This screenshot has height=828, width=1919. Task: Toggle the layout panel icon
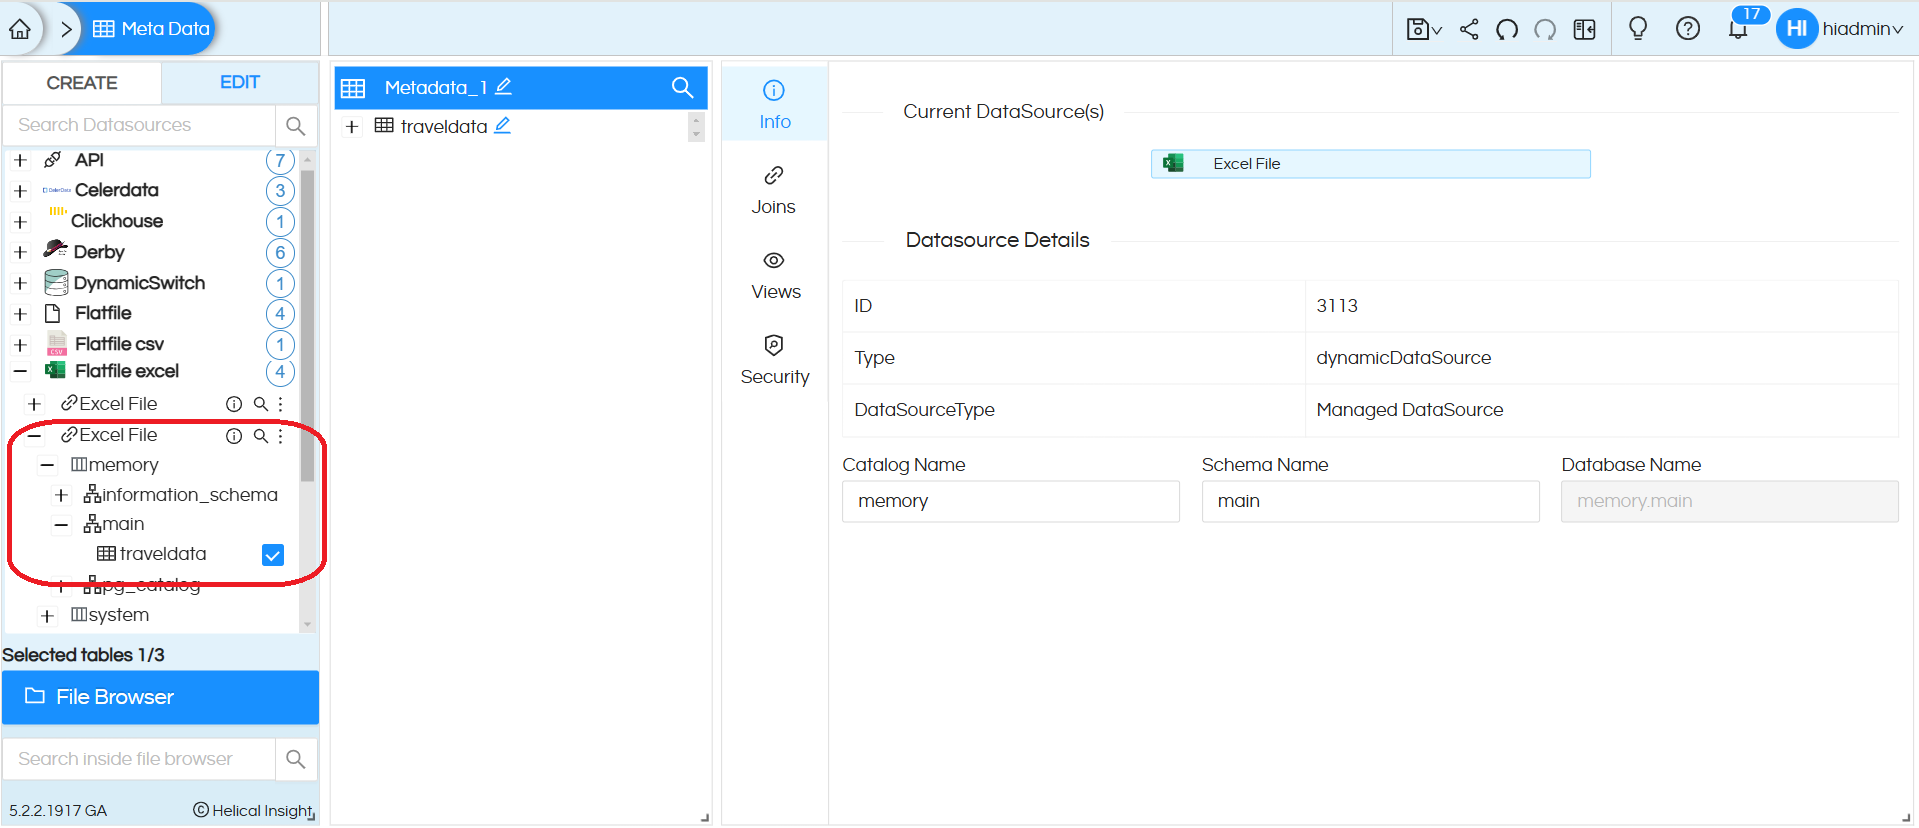(1585, 29)
